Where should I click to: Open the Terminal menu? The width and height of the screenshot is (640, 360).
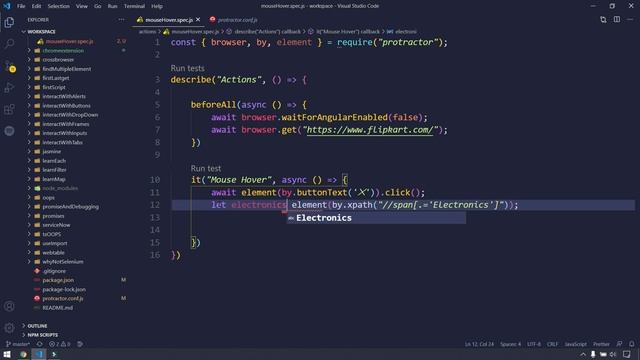134,6
